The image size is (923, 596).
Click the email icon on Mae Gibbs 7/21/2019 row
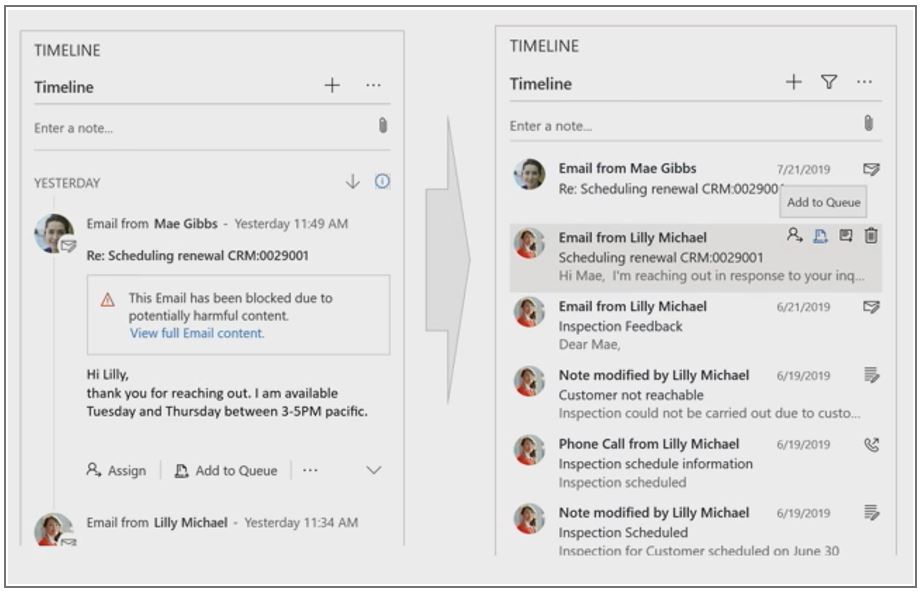871,170
